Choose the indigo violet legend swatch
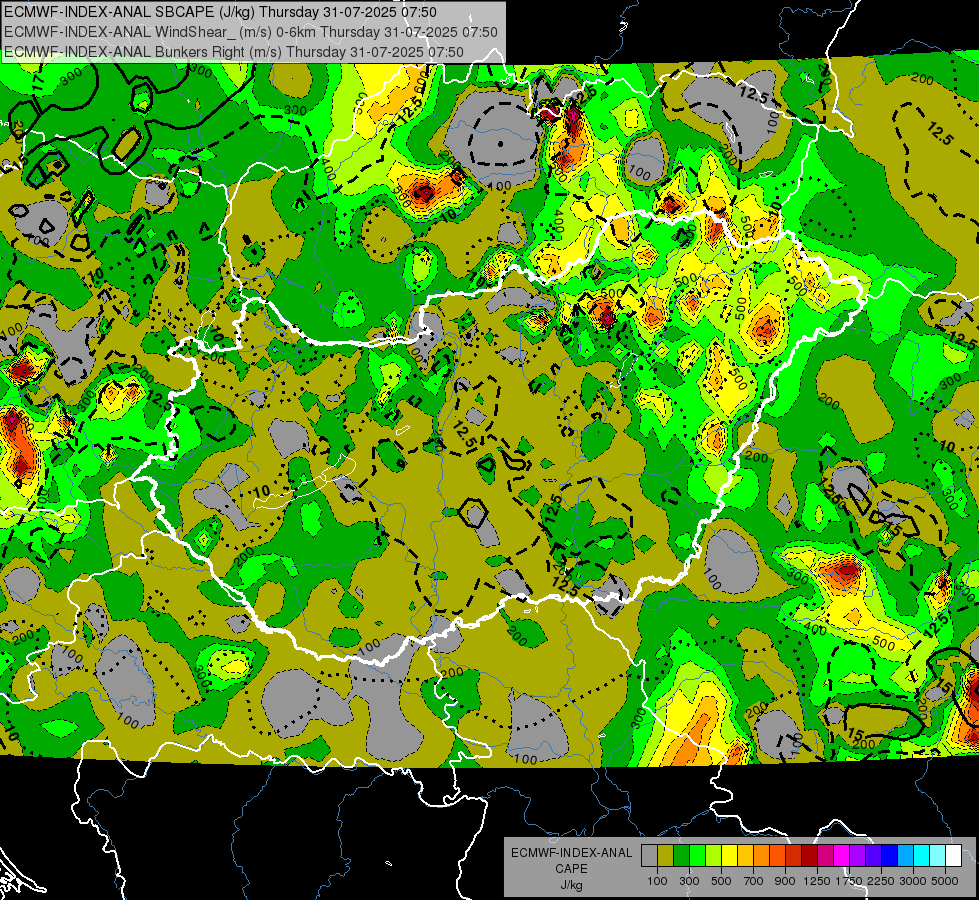 pyautogui.click(x=873, y=855)
